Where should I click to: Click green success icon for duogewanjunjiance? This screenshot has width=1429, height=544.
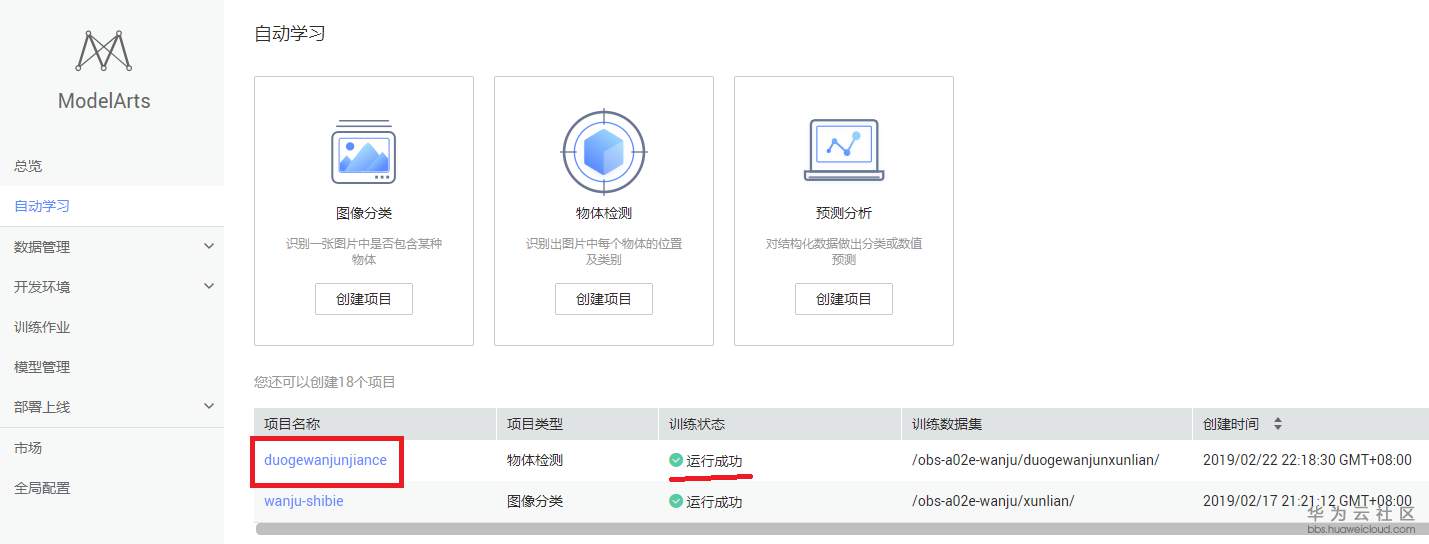pyautogui.click(x=676, y=460)
